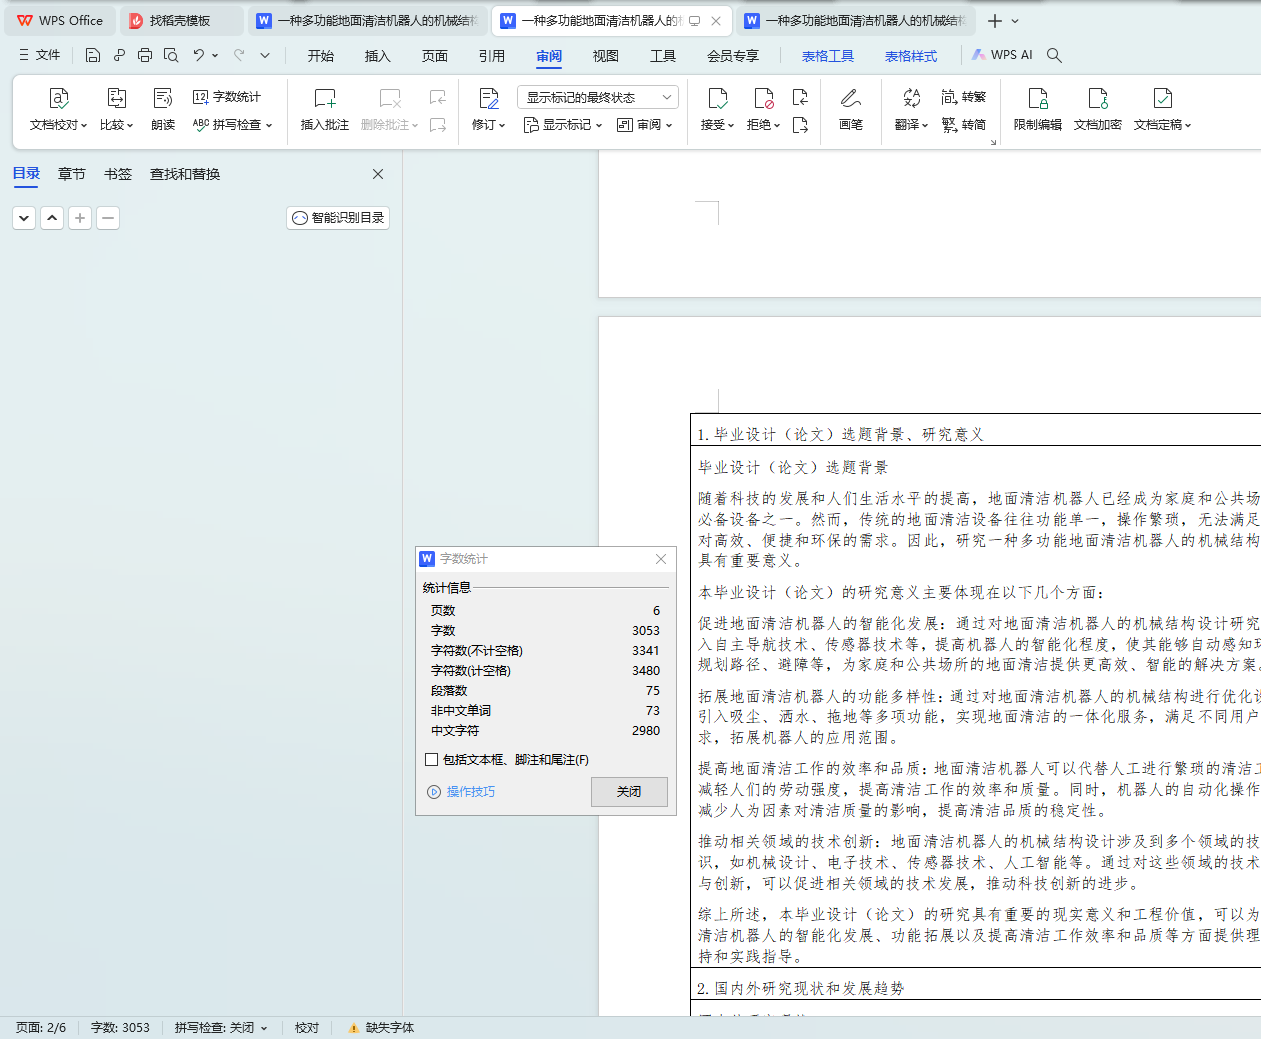Screen dimensions: 1261x1039
Task: Jump to next revision icon
Action: pos(800,125)
